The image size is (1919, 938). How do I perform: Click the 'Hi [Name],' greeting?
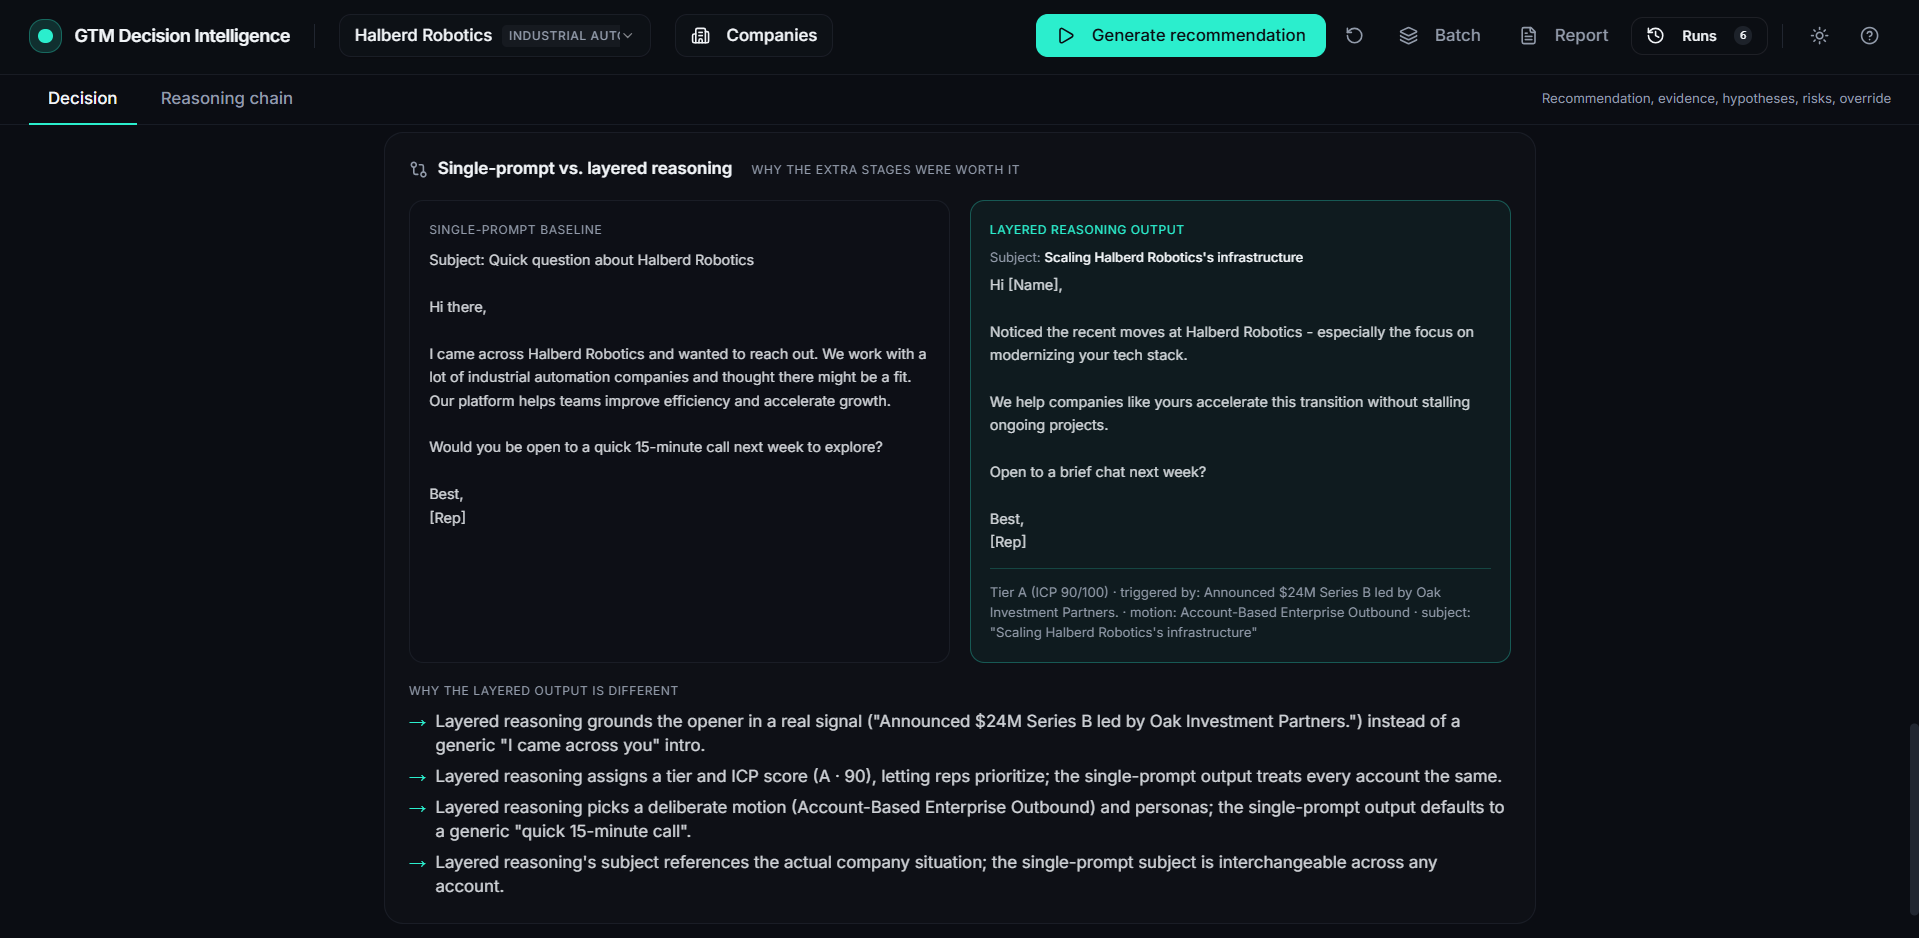[x=1026, y=285]
